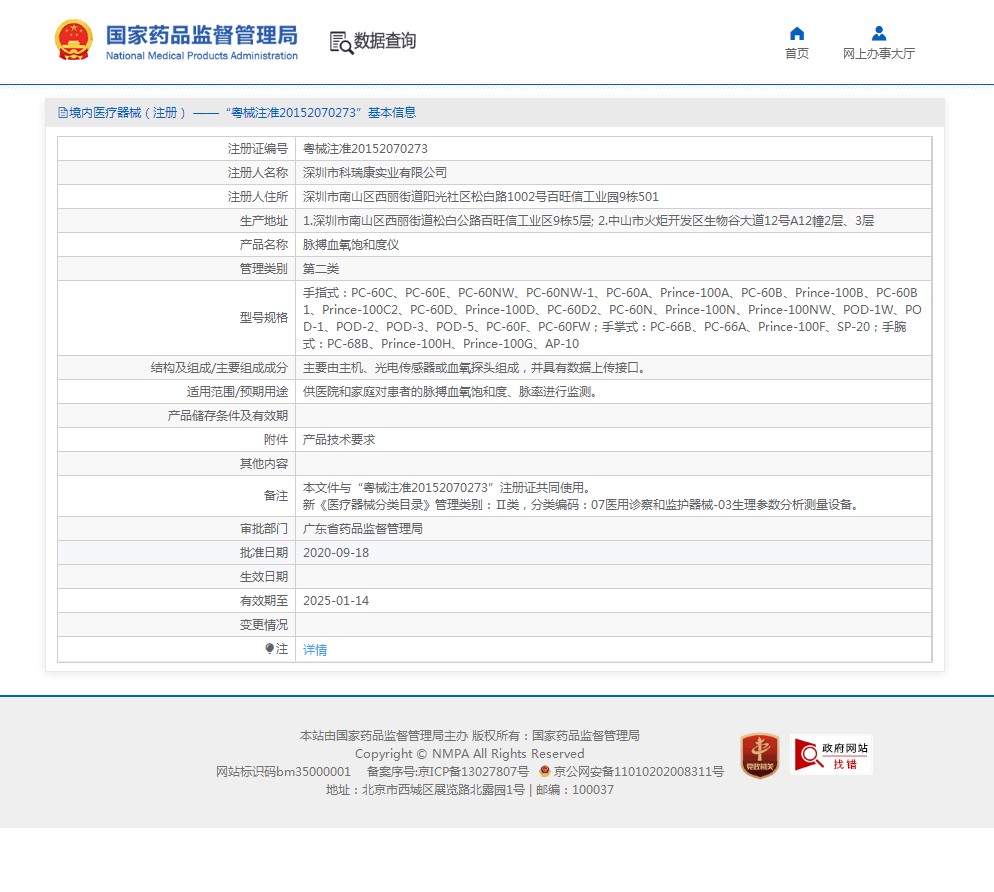This screenshot has height=892, width=994.
Task: Open 网上办事大厅 link
Action: (879, 53)
